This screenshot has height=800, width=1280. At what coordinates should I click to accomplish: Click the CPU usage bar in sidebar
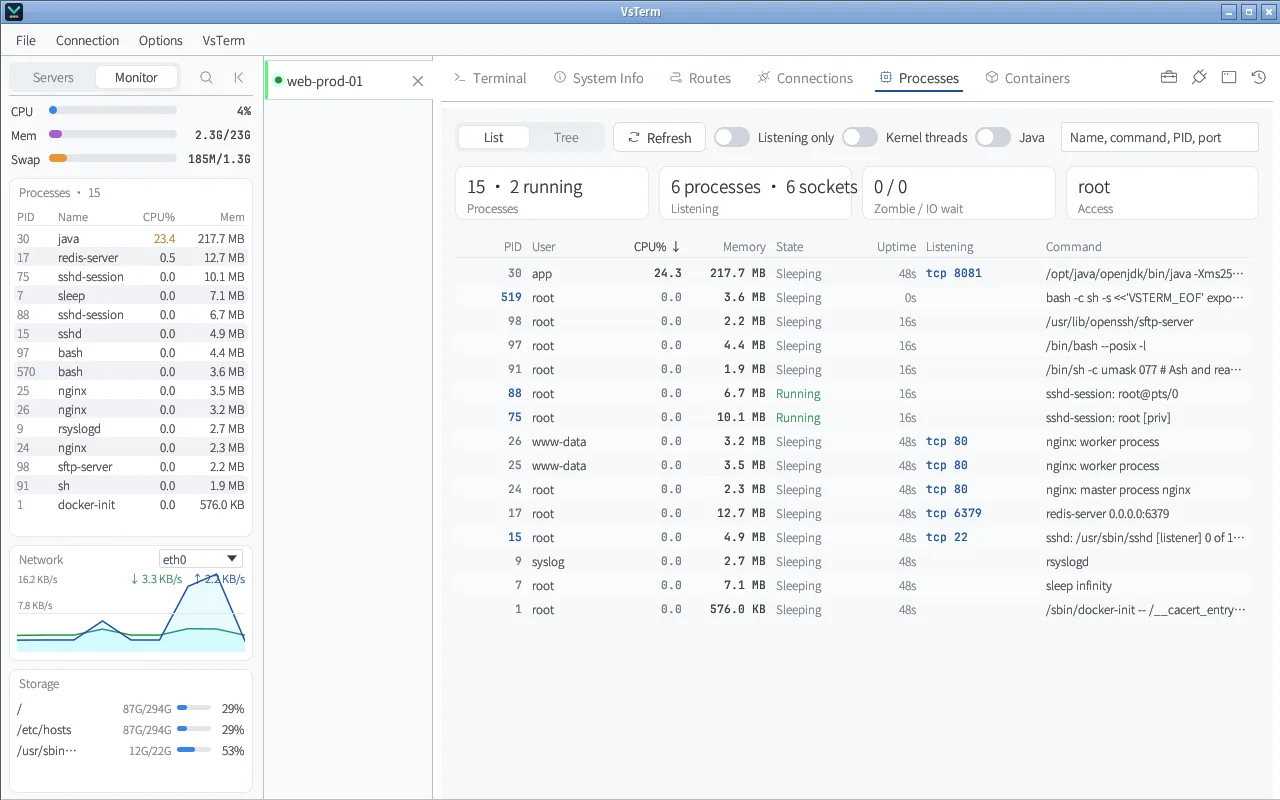tap(113, 110)
